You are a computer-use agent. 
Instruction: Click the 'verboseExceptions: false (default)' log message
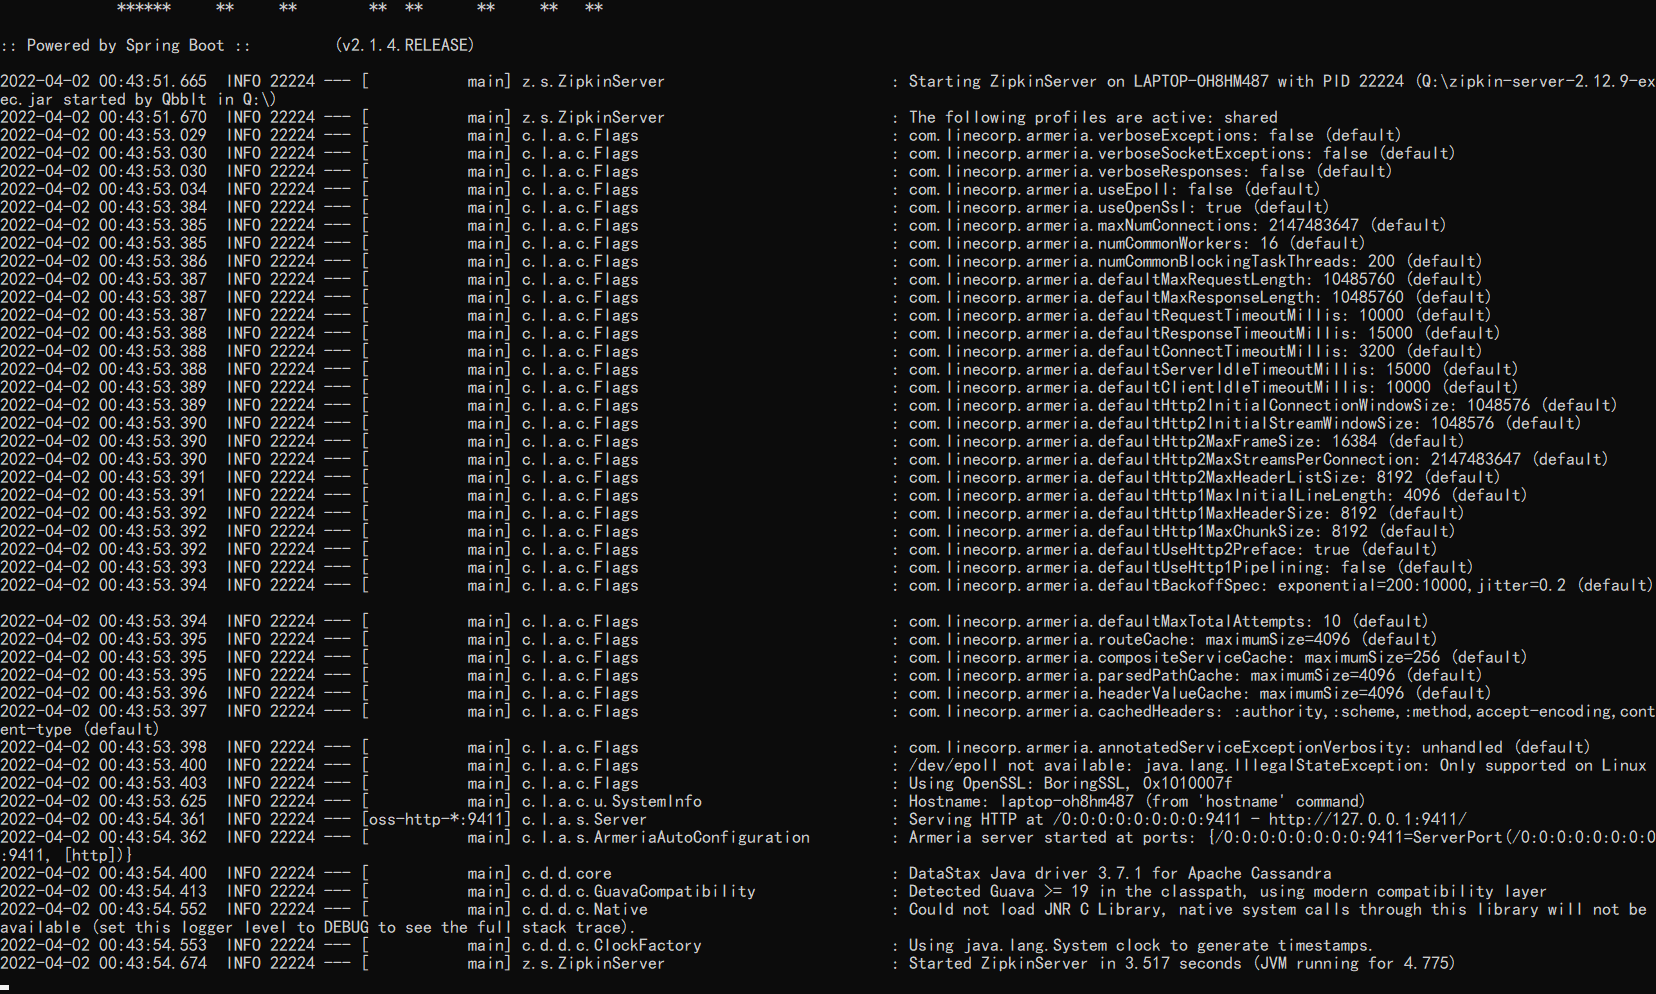[x=1155, y=135]
